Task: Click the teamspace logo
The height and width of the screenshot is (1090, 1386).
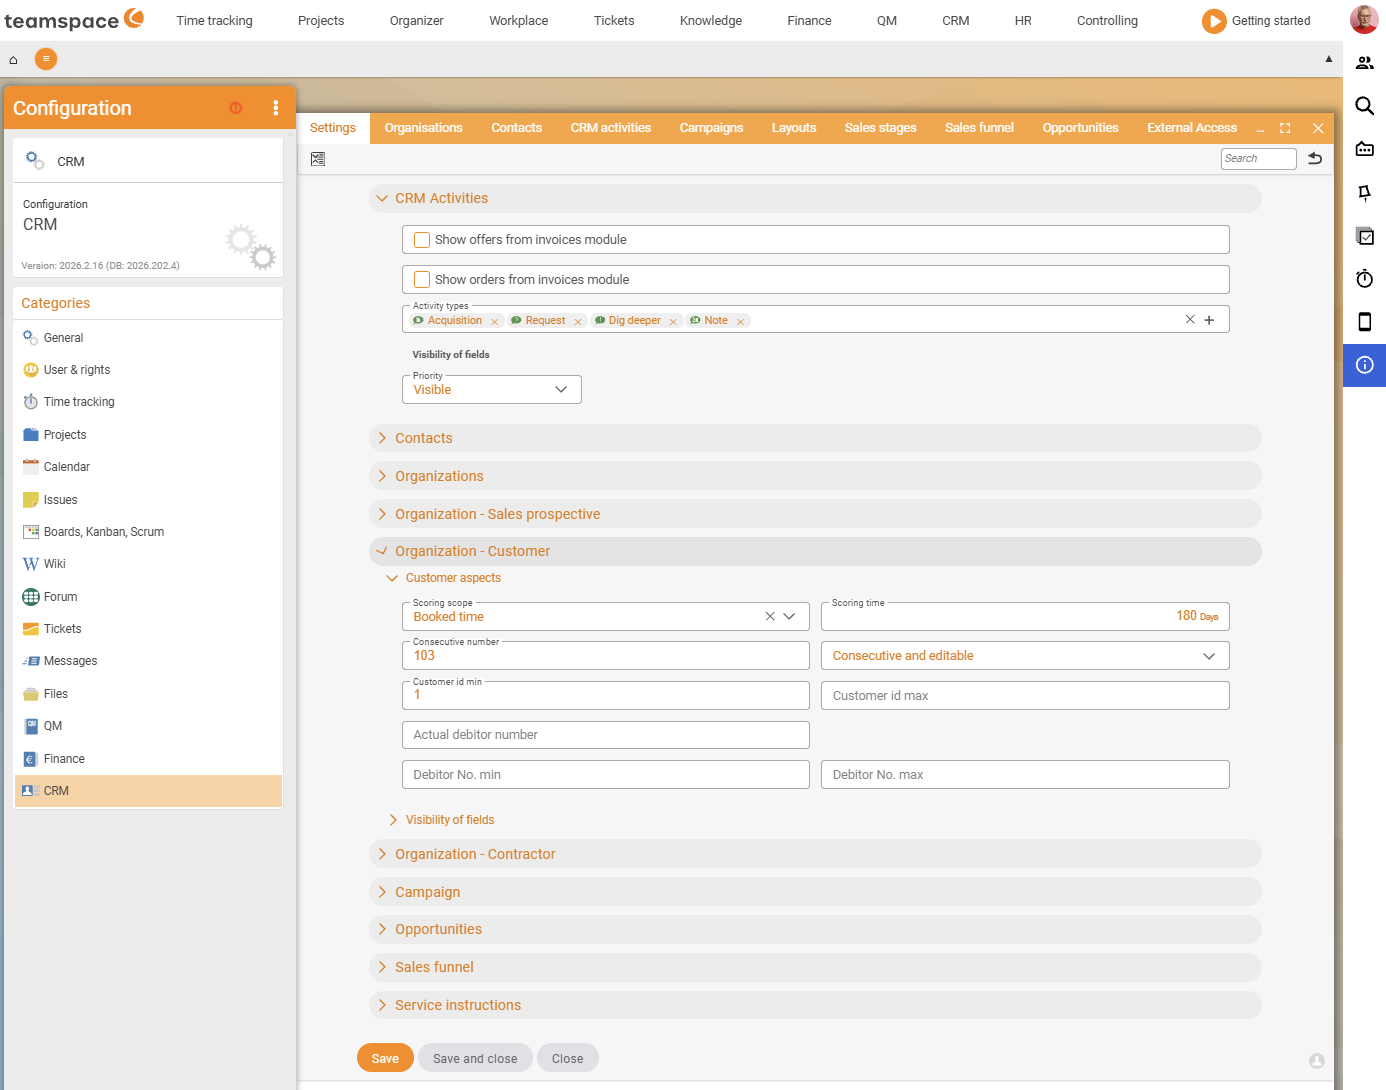Action: point(74,20)
